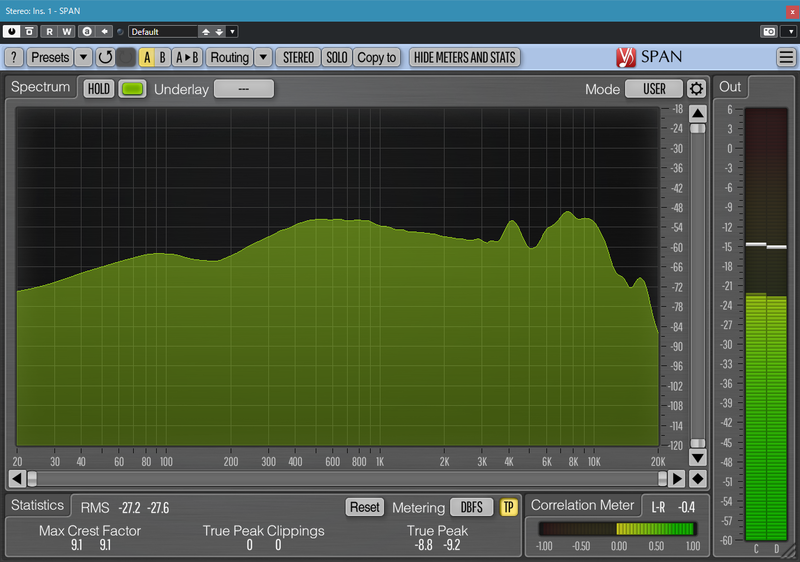This screenshot has height=562, width=800.
Task: Open the Routing button
Action: click(230, 58)
